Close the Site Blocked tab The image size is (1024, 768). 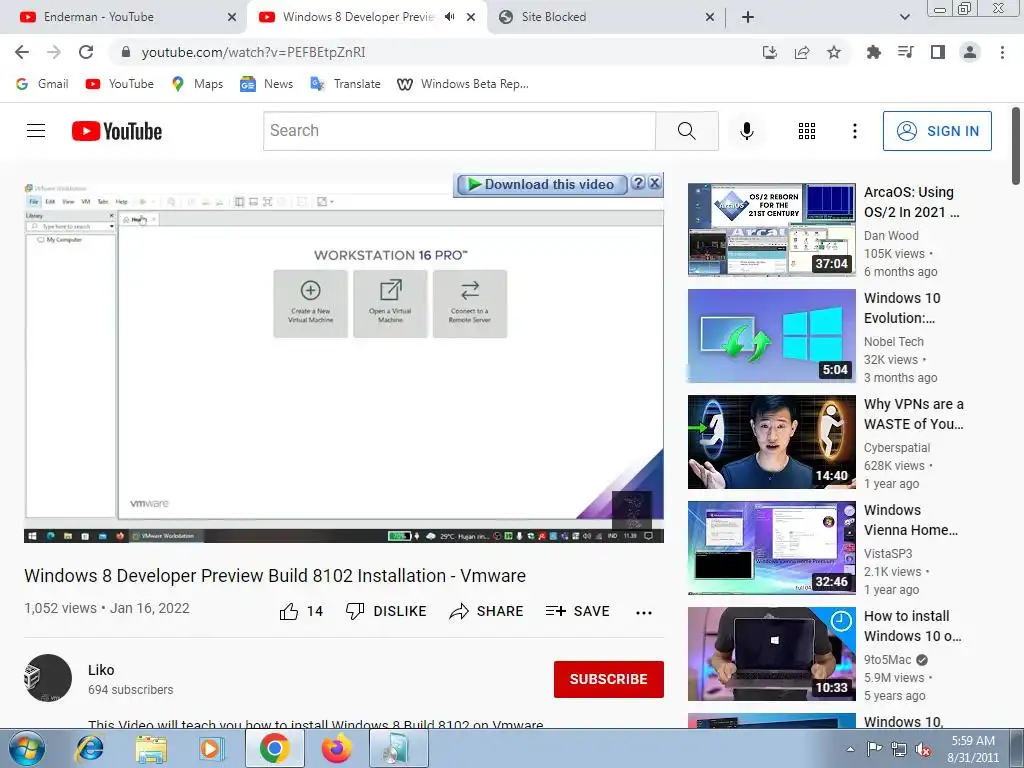coord(710,17)
